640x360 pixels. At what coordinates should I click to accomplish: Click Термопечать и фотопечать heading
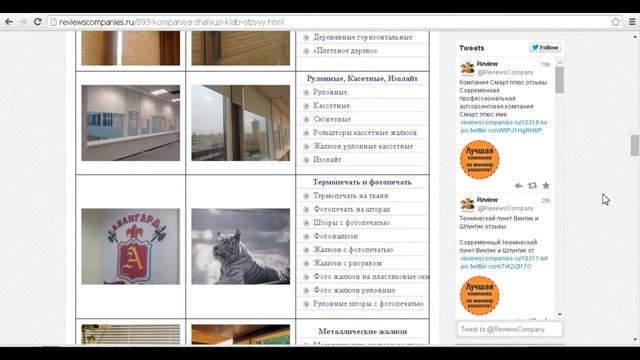362,182
